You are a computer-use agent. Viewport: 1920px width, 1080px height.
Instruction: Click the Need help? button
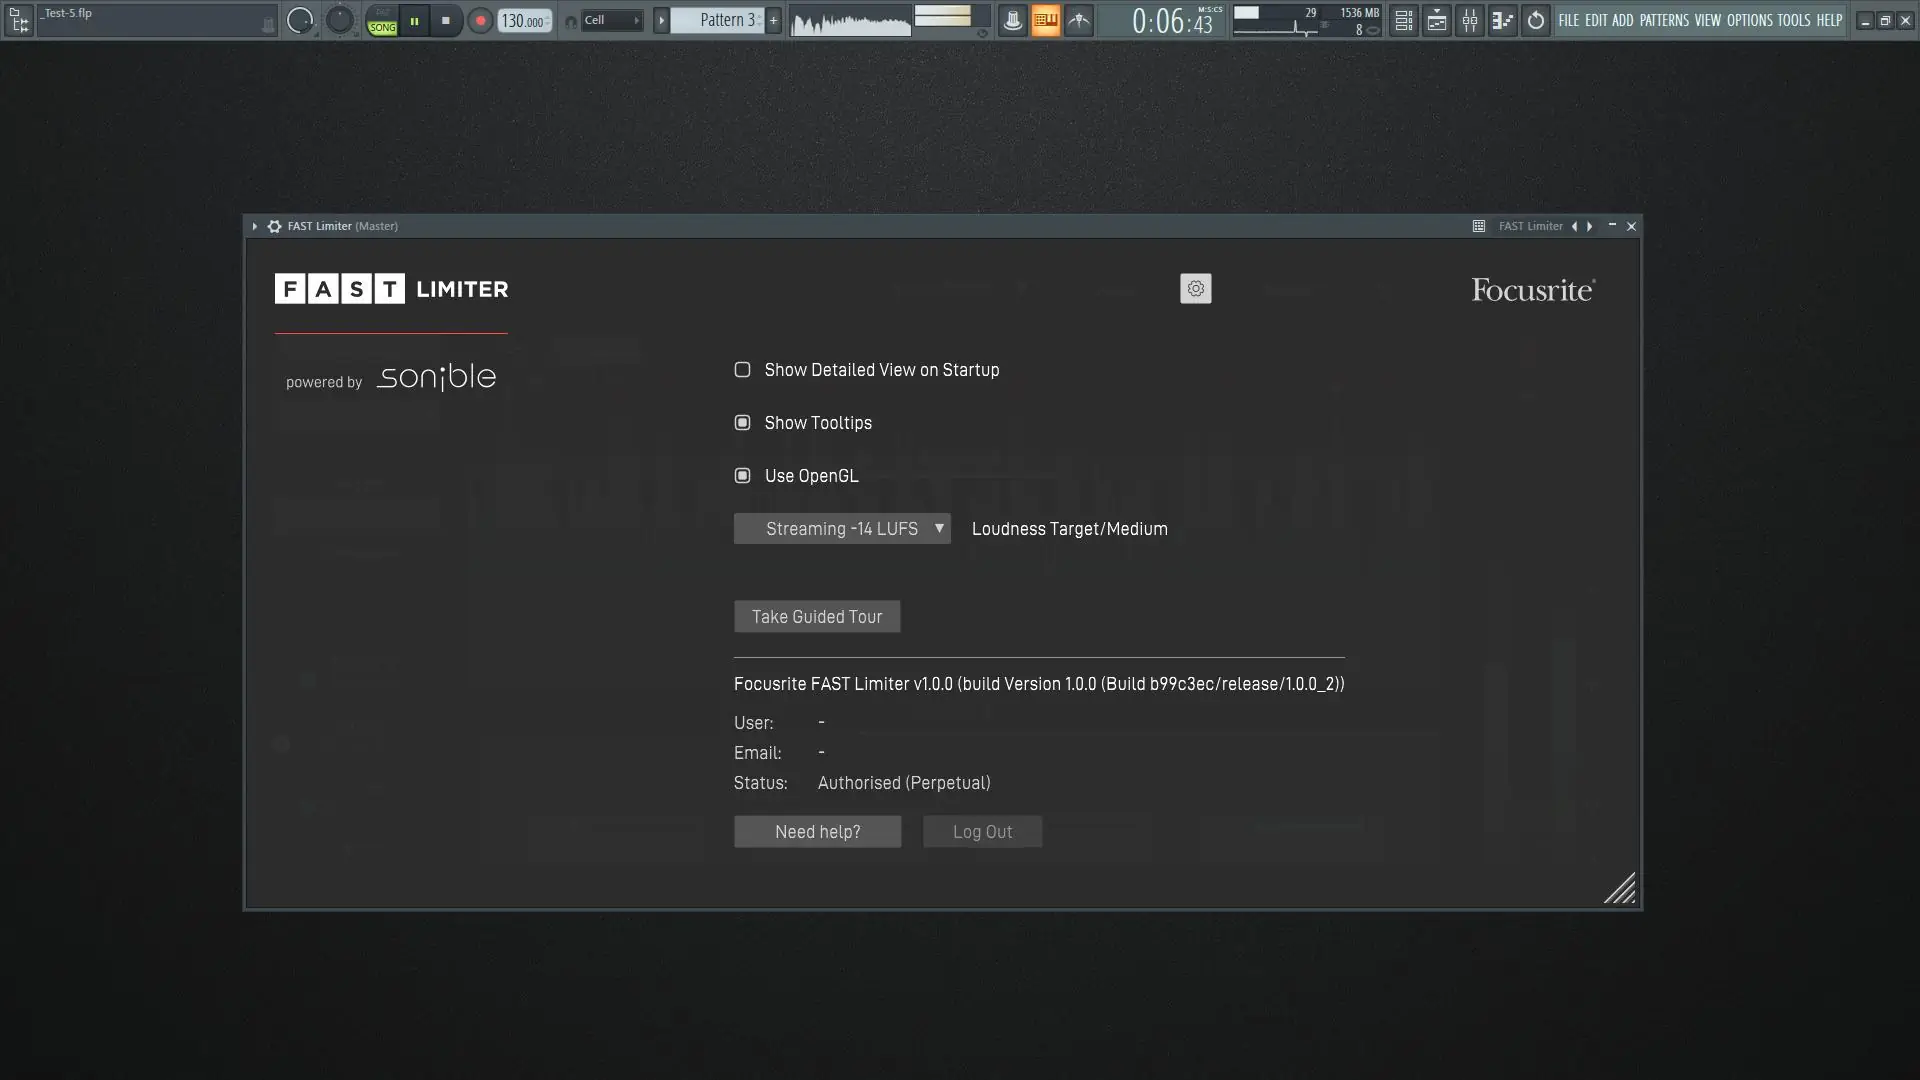click(x=817, y=832)
